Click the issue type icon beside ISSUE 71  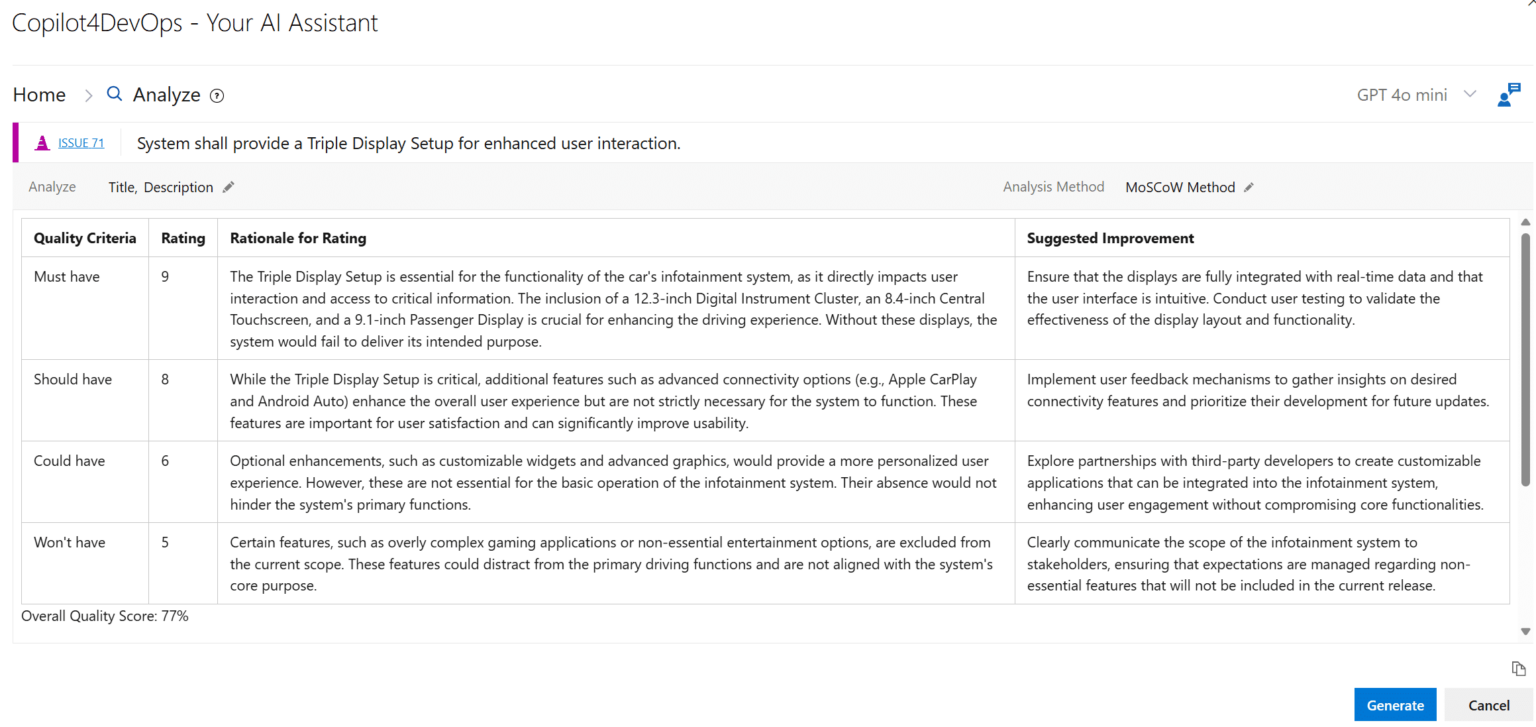point(41,142)
